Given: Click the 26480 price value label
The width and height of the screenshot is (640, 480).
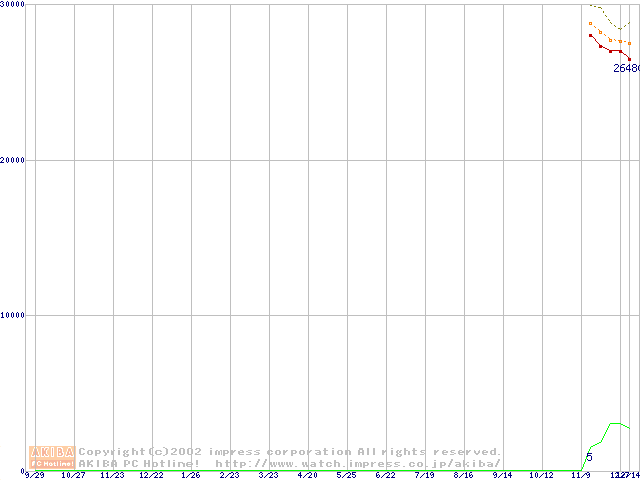Looking at the screenshot, I should [x=626, y=69].
